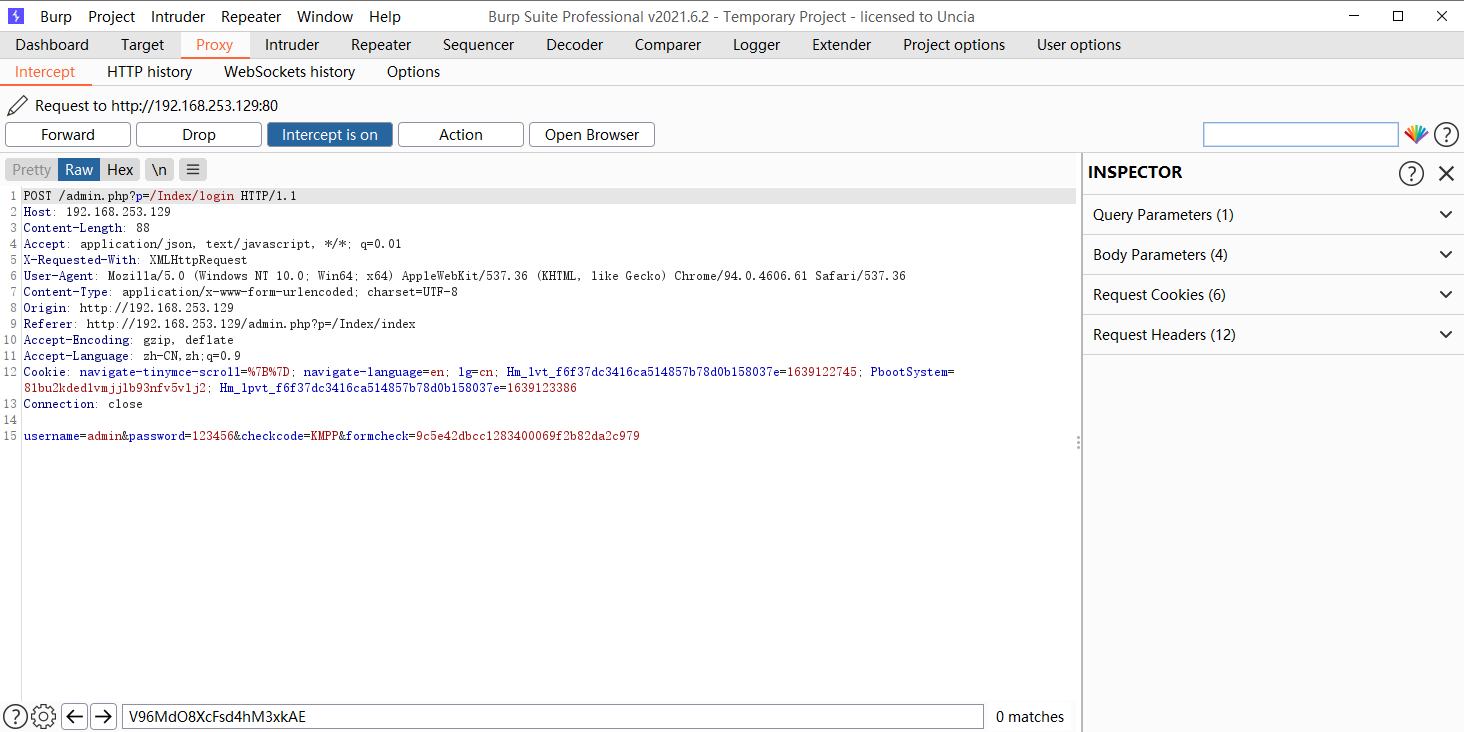Click the Forward button
The width and height of the screenshot is (1464, 732).
[x=67, y=134]
